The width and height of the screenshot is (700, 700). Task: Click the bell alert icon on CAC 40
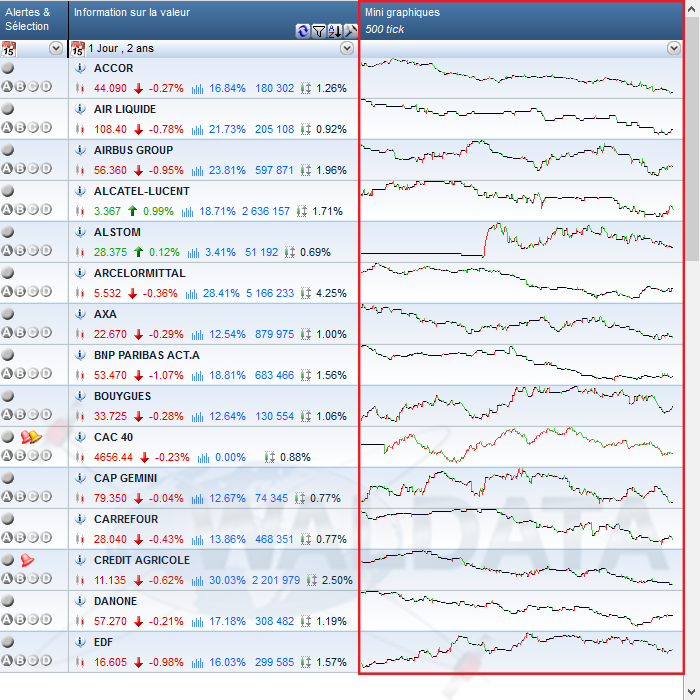[x=31, y=437]
